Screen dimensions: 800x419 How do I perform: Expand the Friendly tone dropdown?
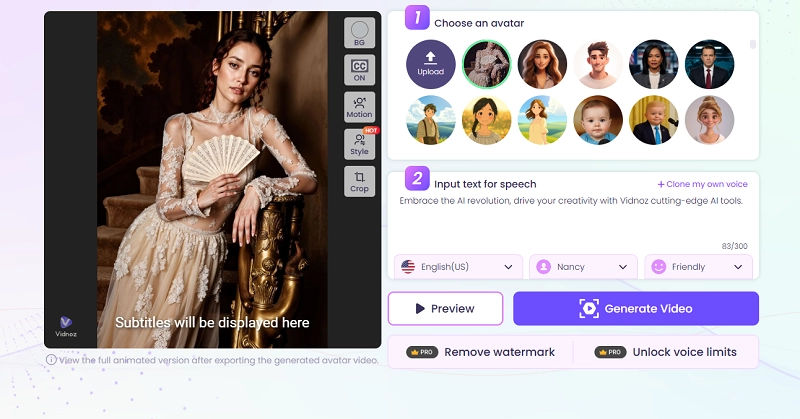(x=698, y=267)
